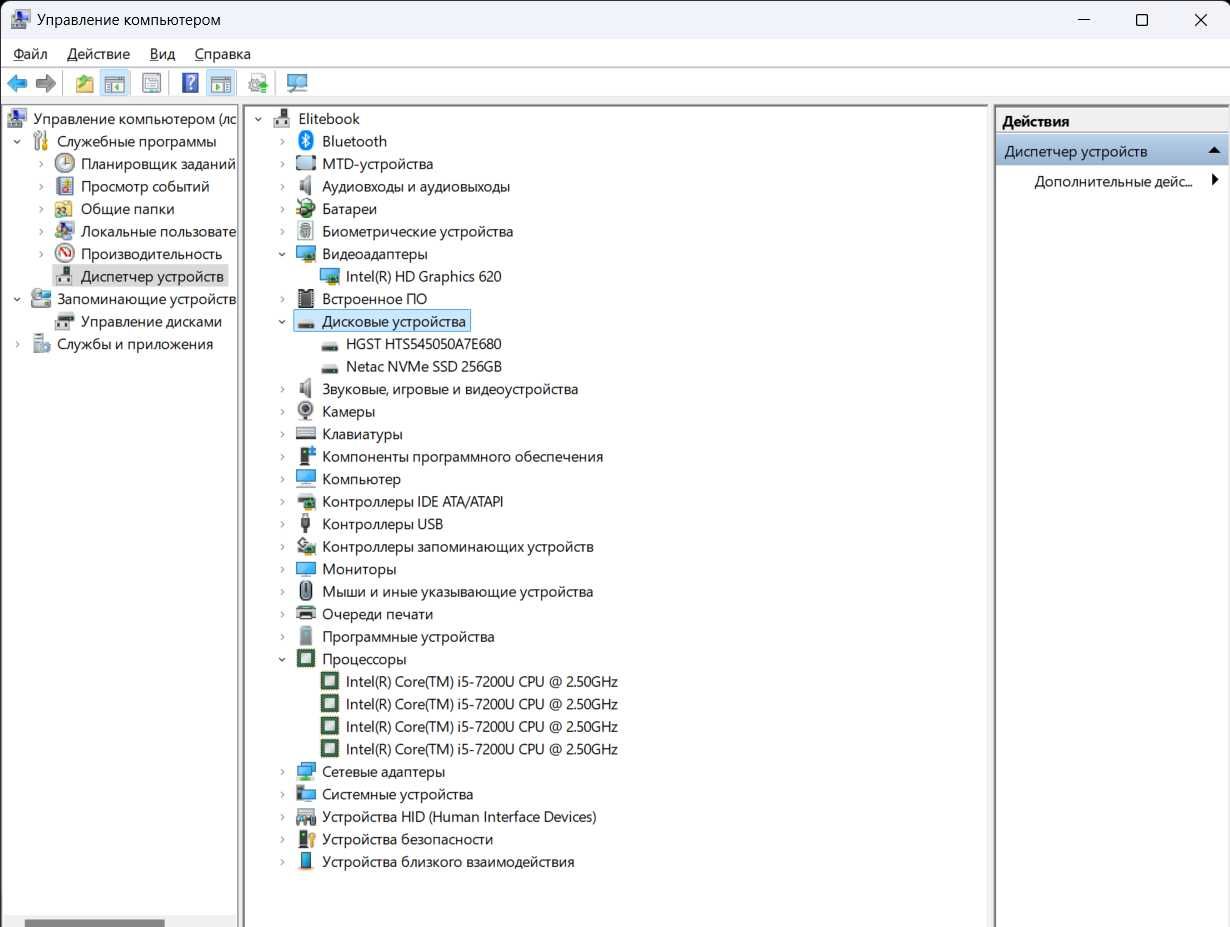Collapse the Дисковые устройства category

tap(283, 321)
